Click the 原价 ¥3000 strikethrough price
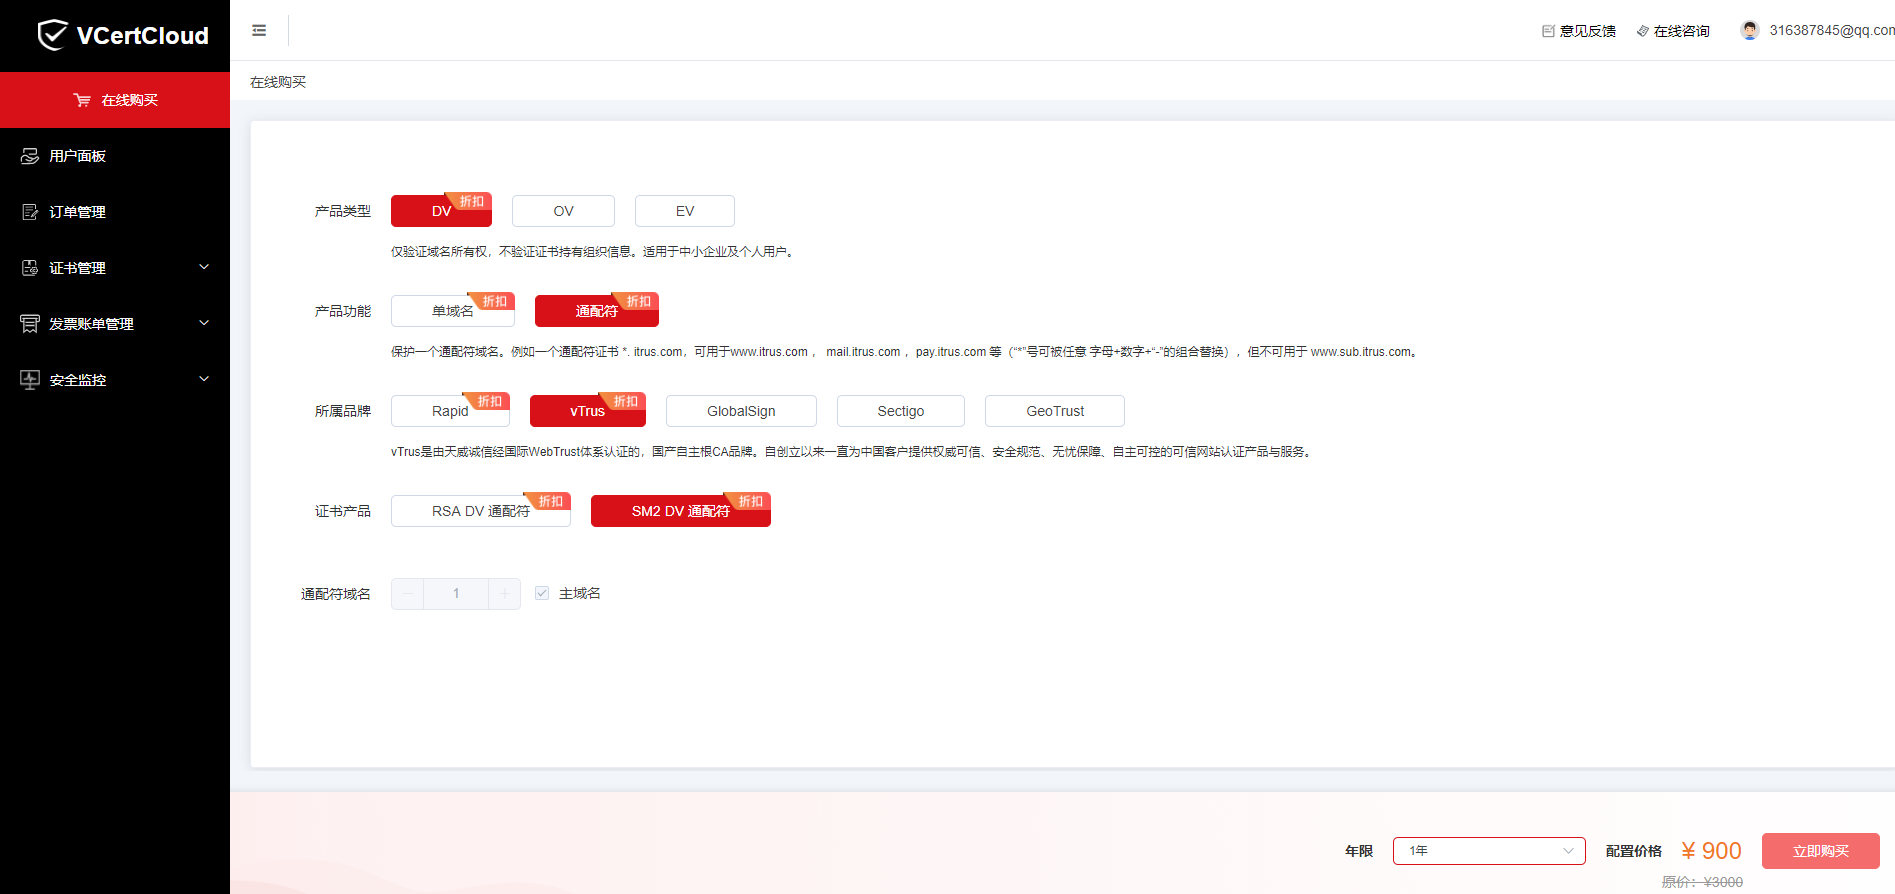The width and height of the screenshot is (1895, 894). 1702,882
